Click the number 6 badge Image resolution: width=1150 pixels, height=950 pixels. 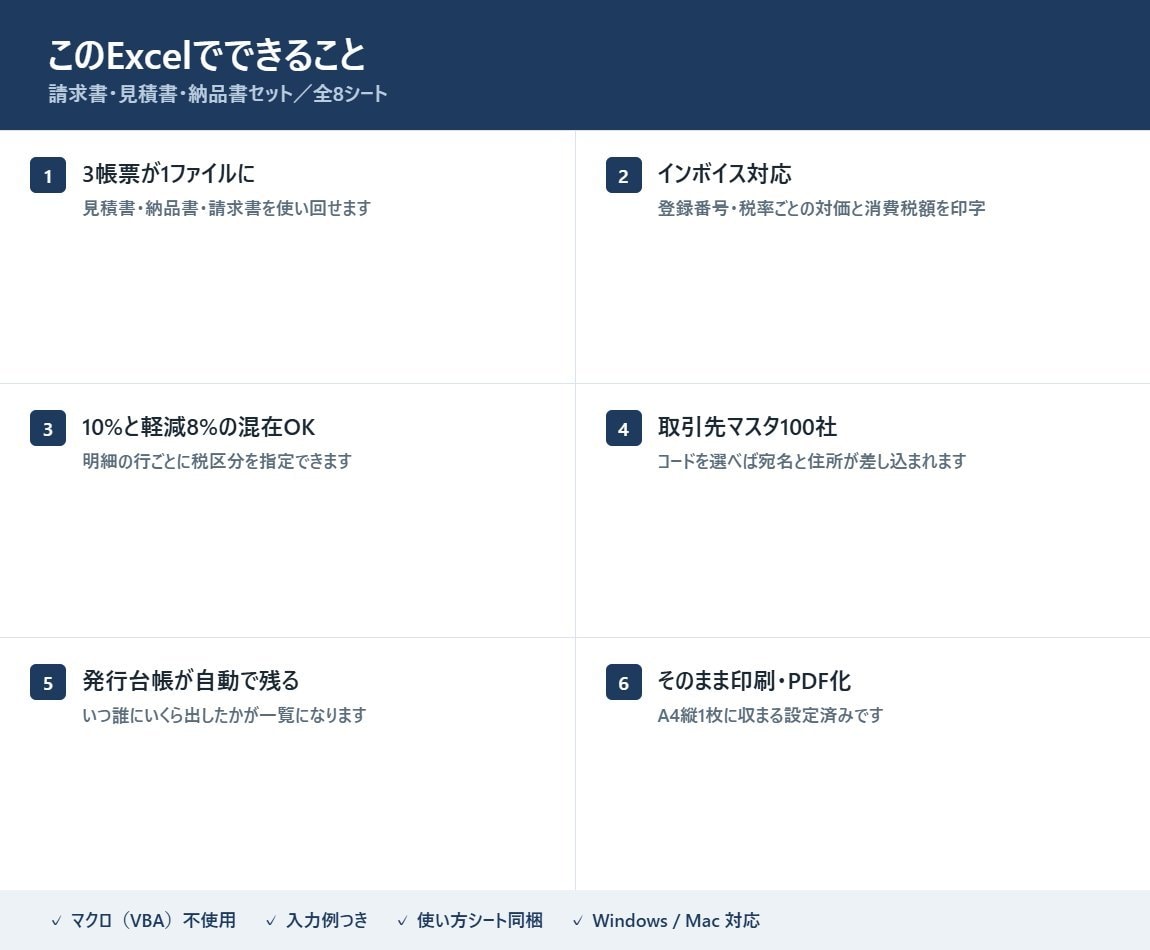(x=623, y=682)
